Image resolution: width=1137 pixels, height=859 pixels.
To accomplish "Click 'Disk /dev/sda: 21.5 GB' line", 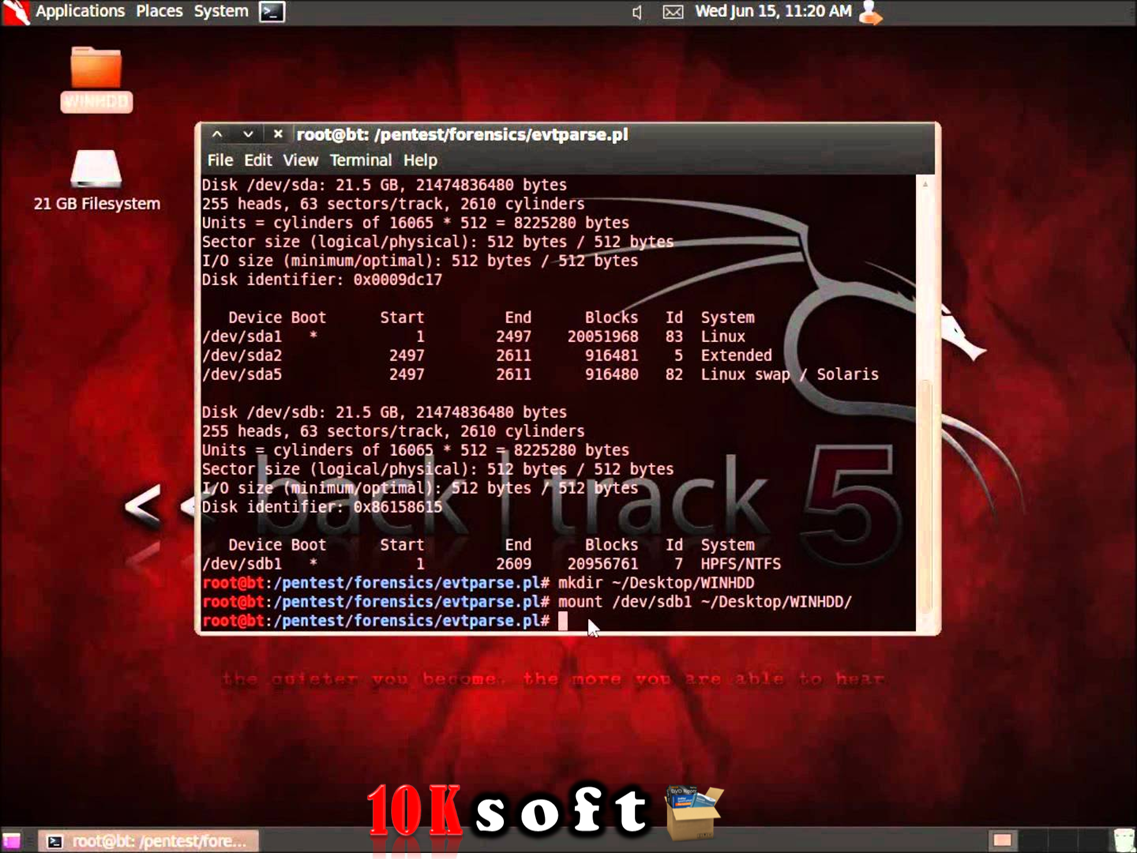I will [384, 185].
